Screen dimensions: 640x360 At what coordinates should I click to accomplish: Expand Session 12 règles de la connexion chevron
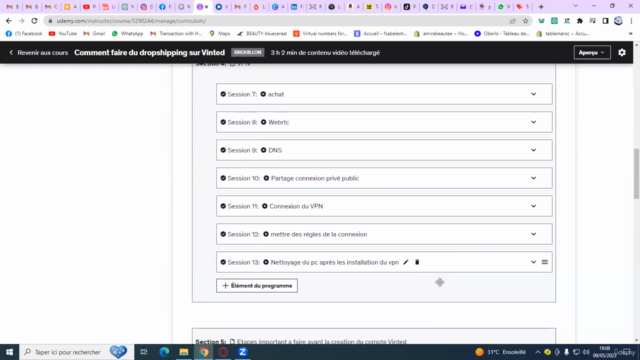[533, 234]
